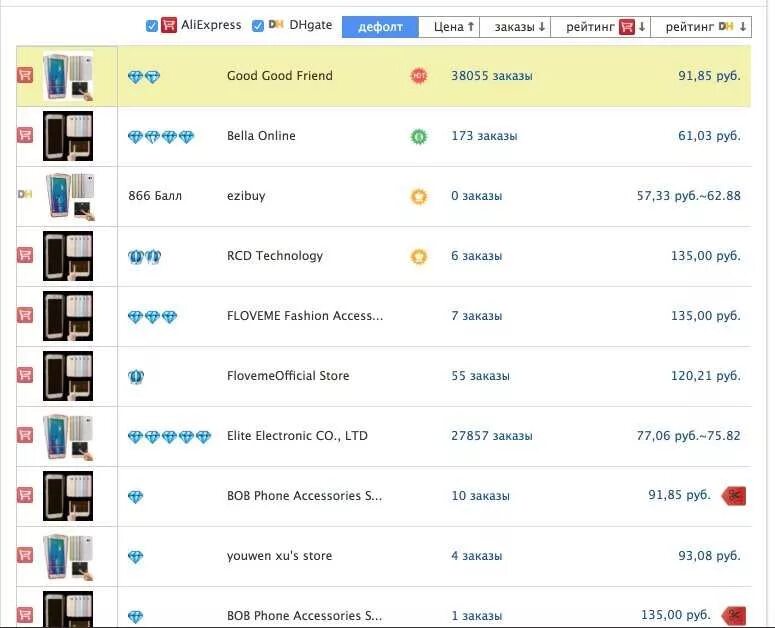Click five-diamond rating of Elite Electronic
The image size is (775, 628).
point(169,437)
